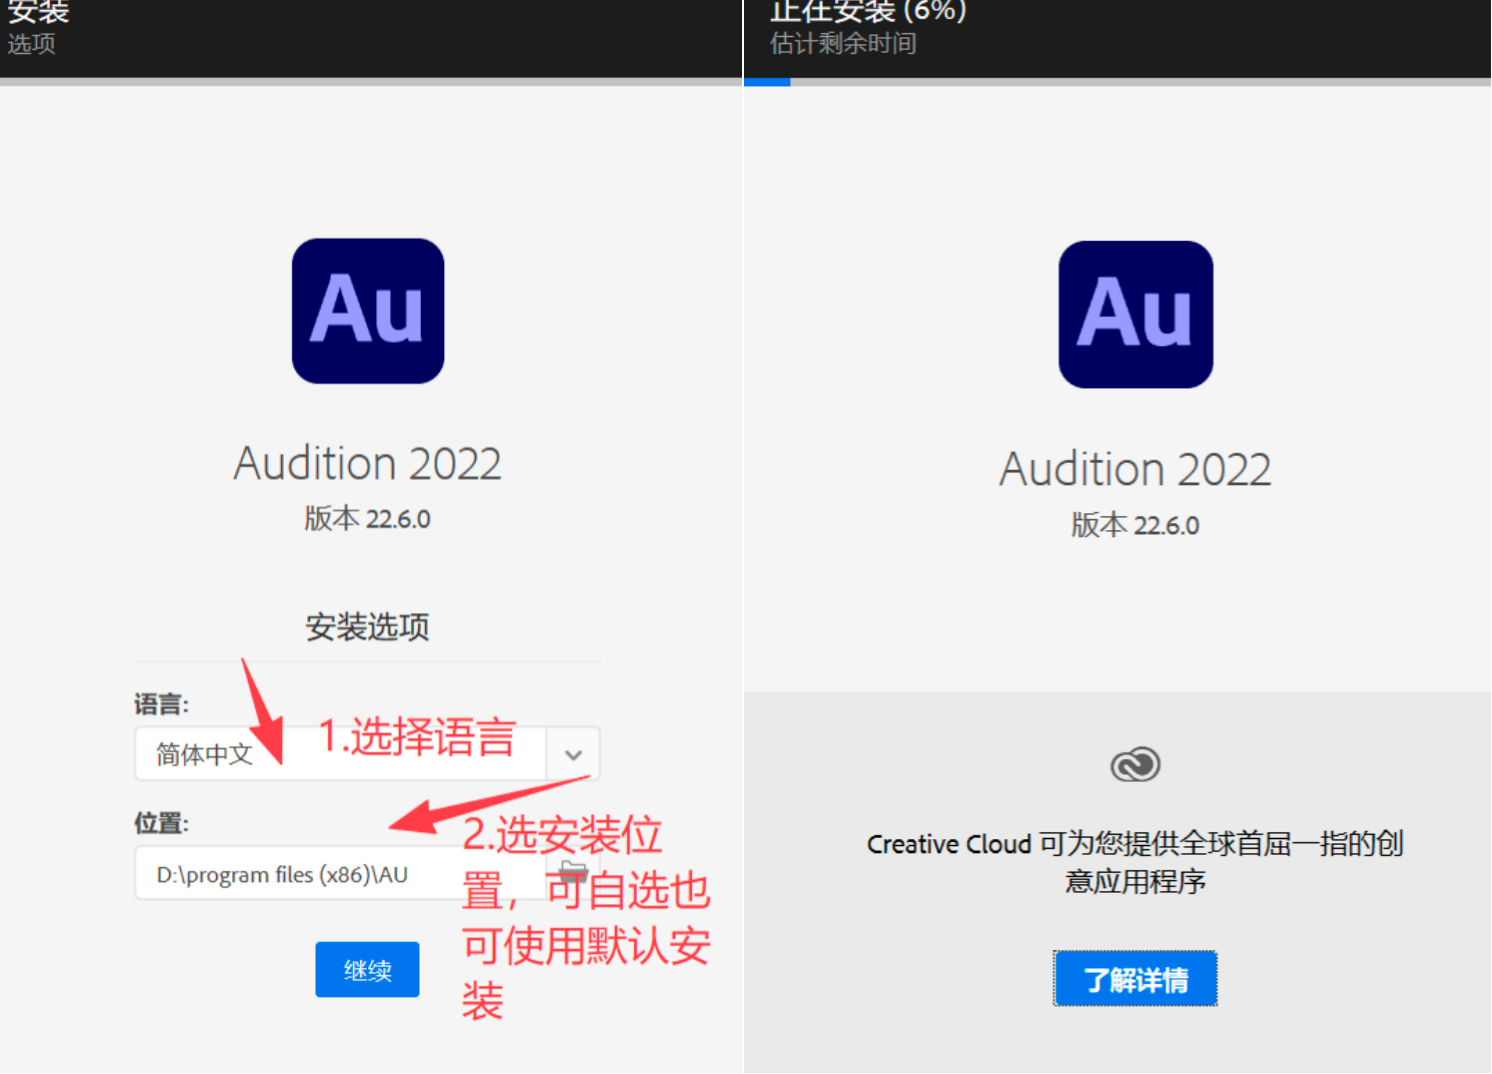Screen dimensions: 1492x1074
Task: Click the Creative Cloud promotional description text
Action: coord(1135,862)
